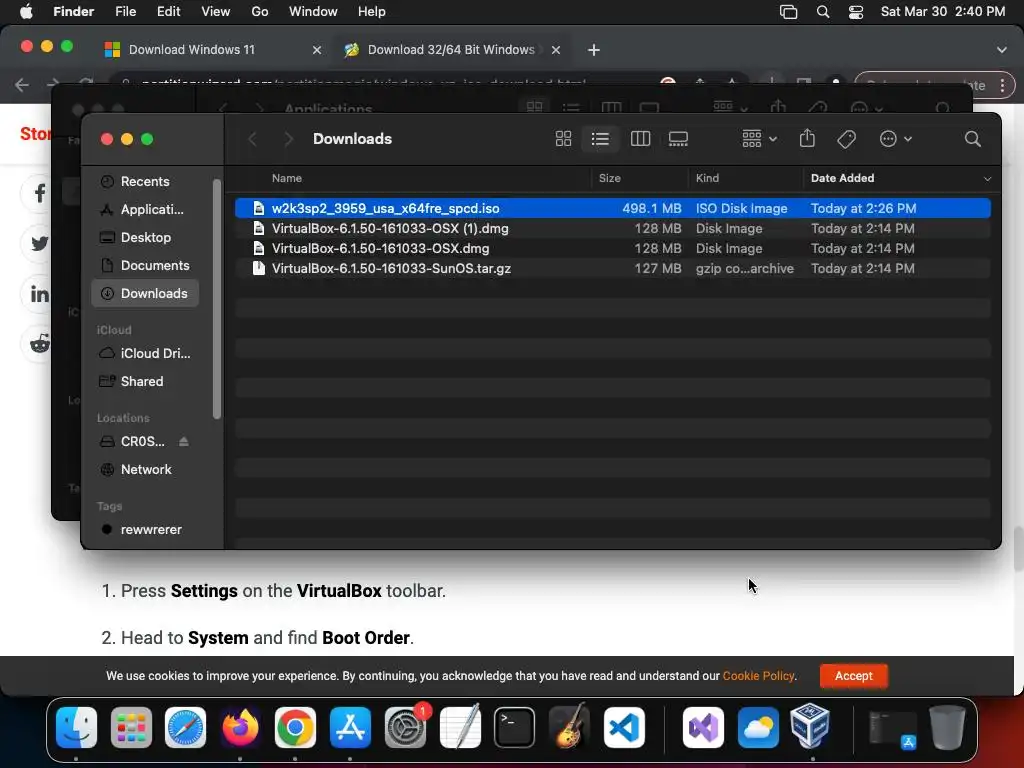Toggle Date Added sort order arrow

pyautogui.click(x=987, y=179)
